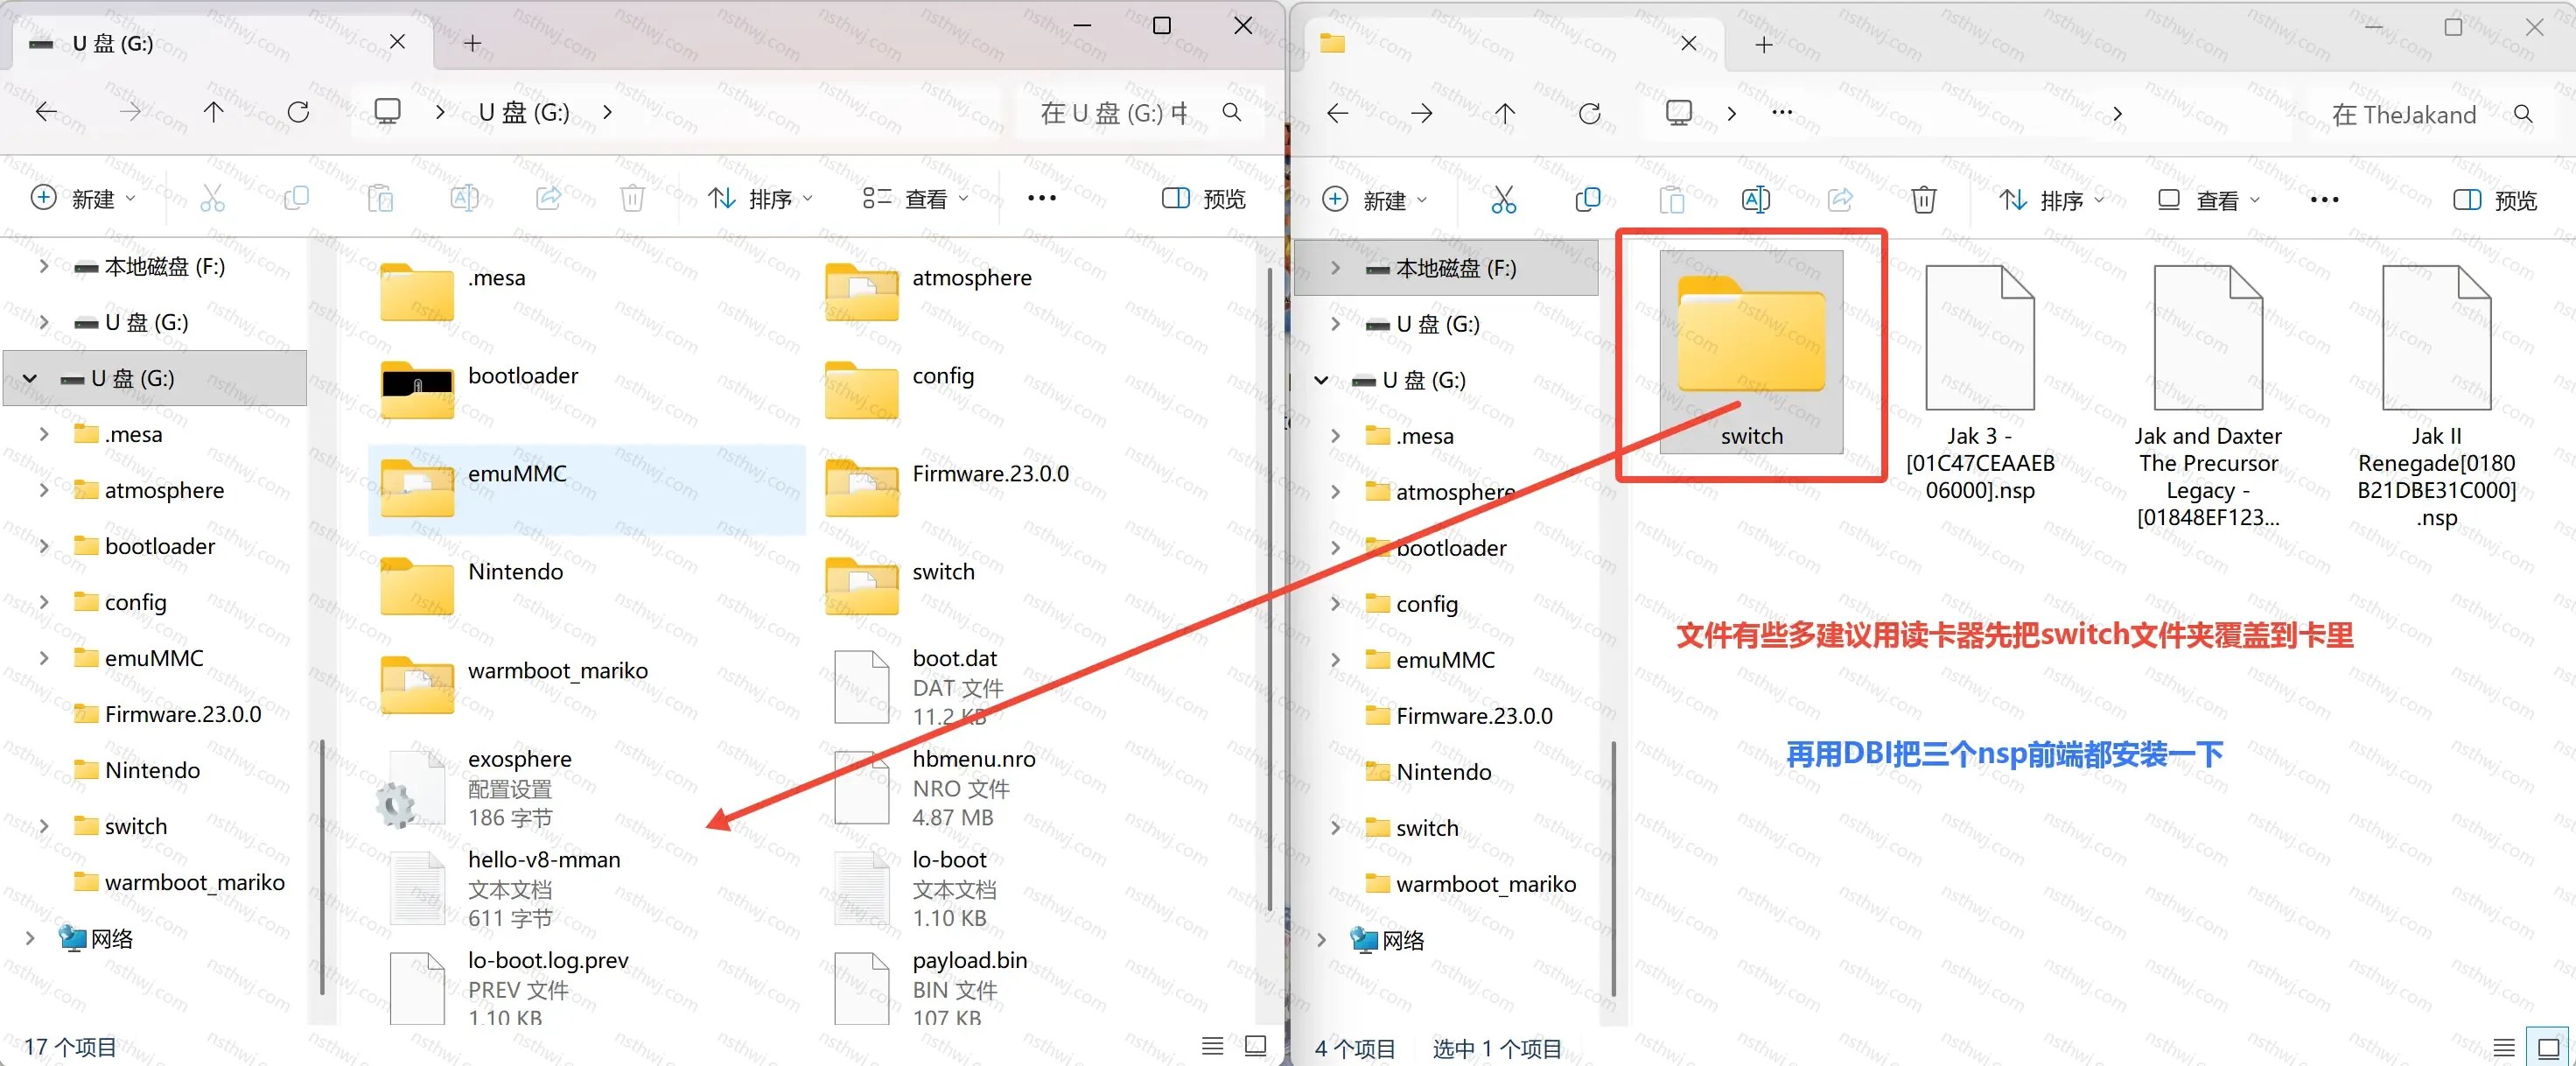Add a new tab in left window

[472, 43]
